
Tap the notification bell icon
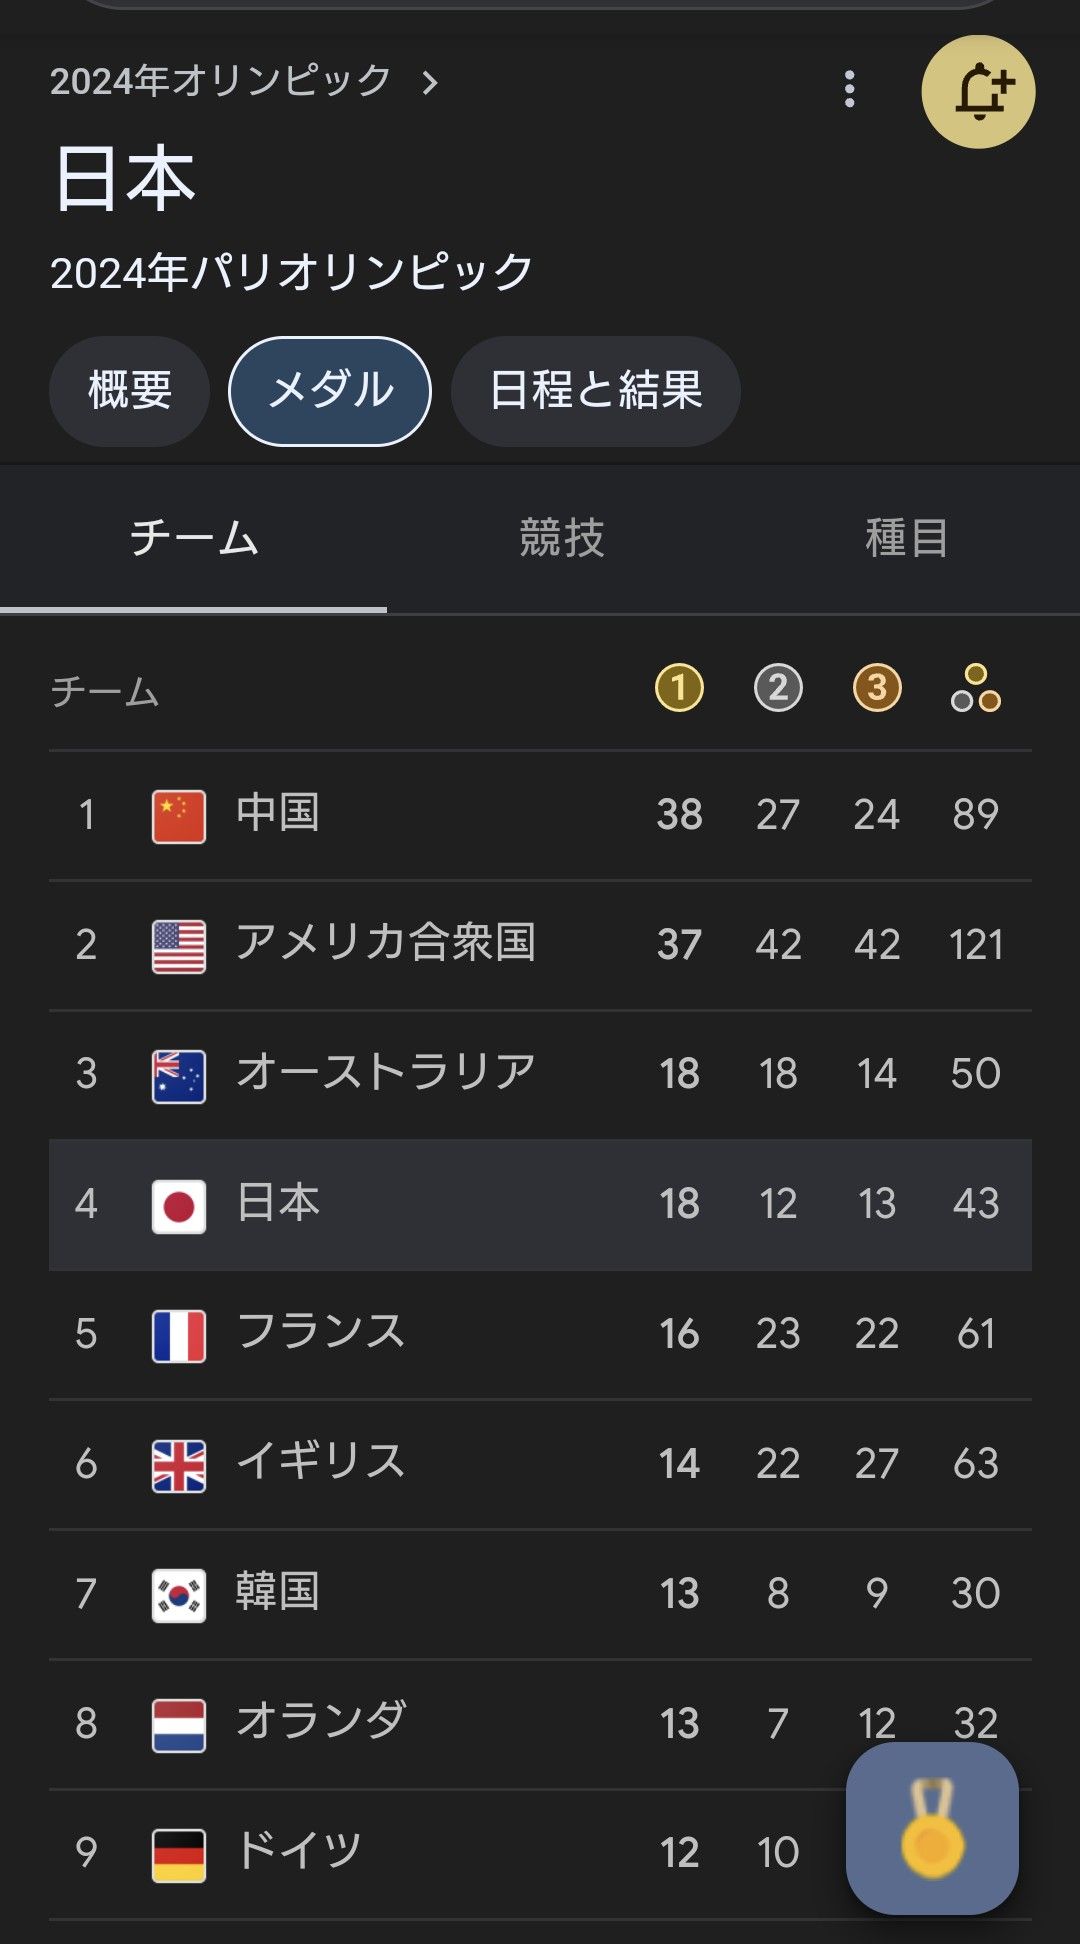(x=977, y=92)
